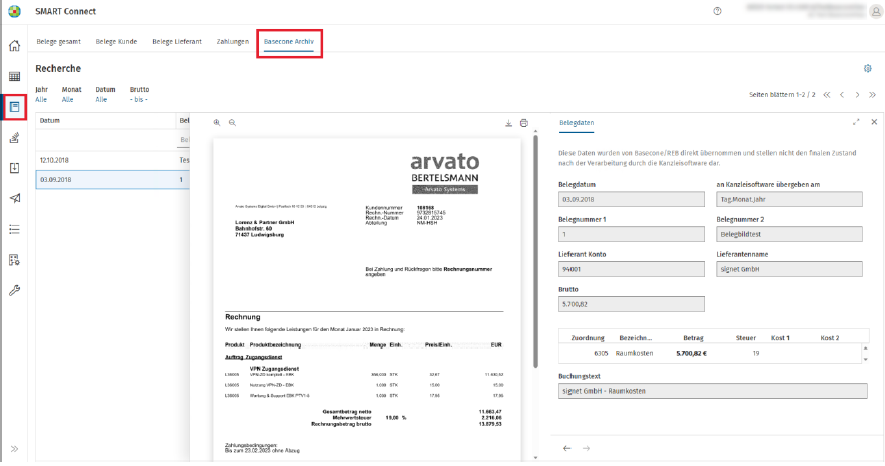Screen dimensions: 885x466
Task: Click the Brutto amount field
Action: tap(631, 304)
